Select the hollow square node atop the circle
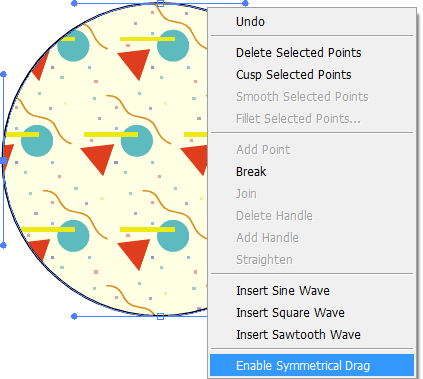This screenshot has height=379, width=423. pyautogui.click(x=160, y=3)
